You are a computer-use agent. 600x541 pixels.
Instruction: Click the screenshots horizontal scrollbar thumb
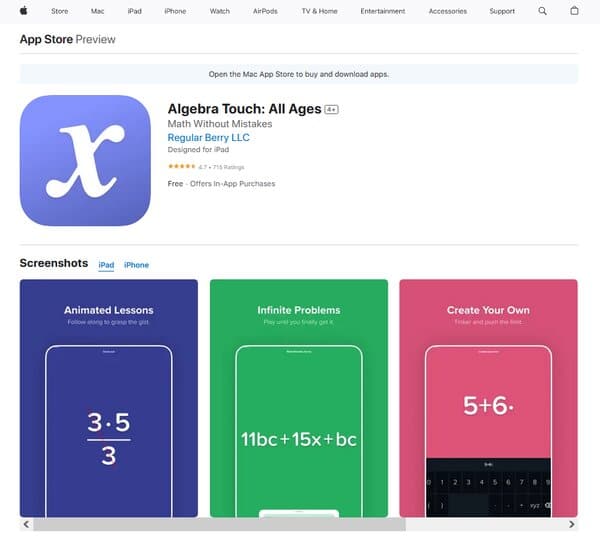click(219, 524)
